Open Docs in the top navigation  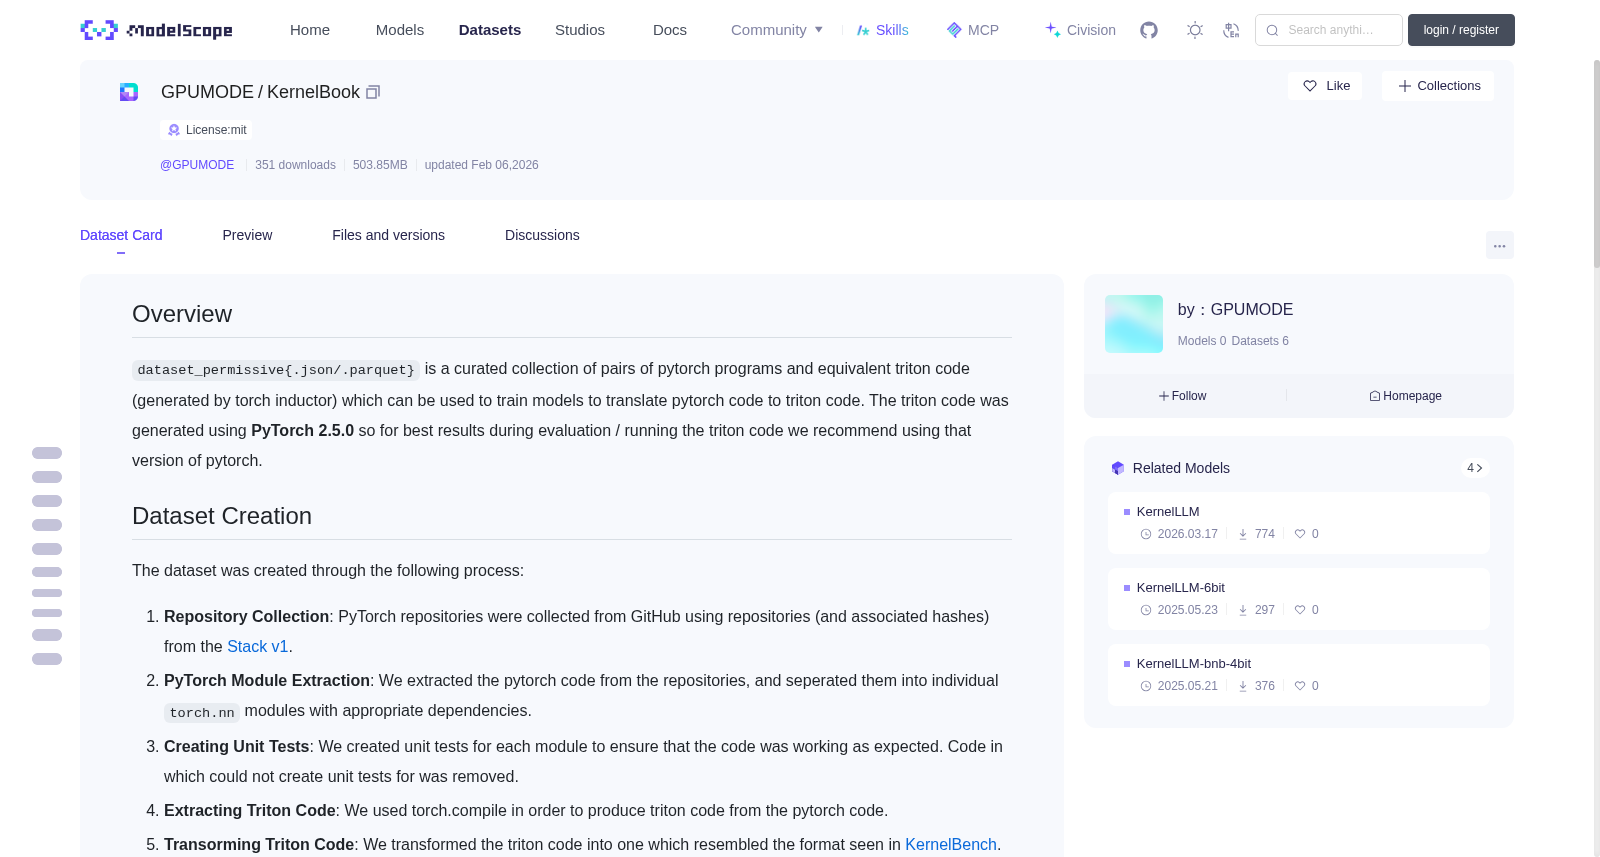(670, 30)
